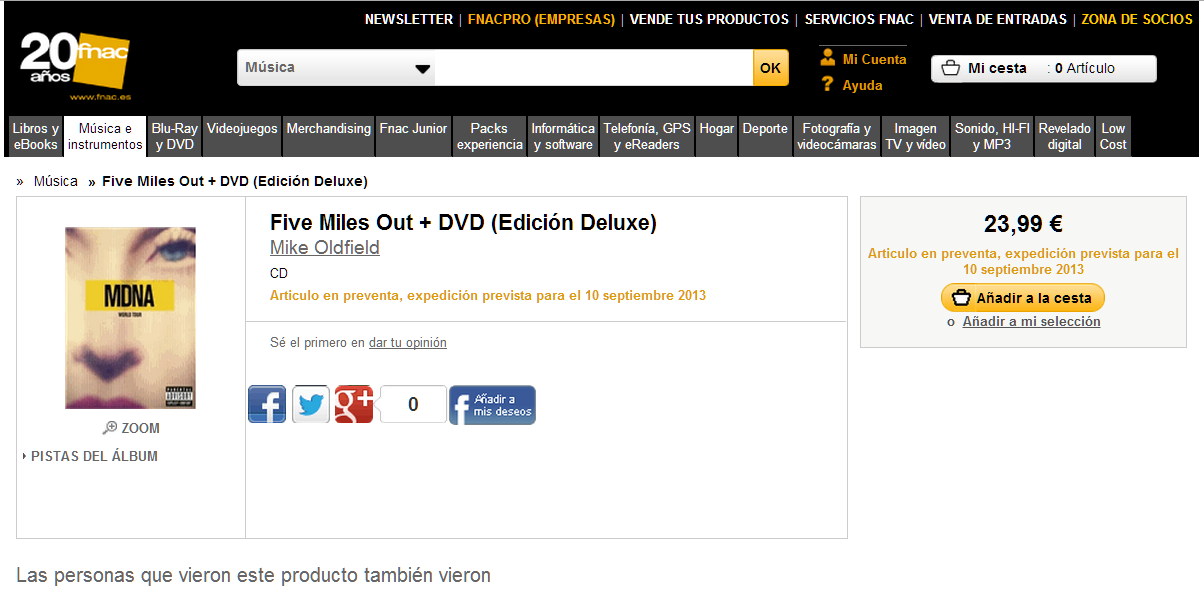Open the Mike Oldfield artist link
The height and width of the screenshot is (595, 1204).
click(325, 248)
